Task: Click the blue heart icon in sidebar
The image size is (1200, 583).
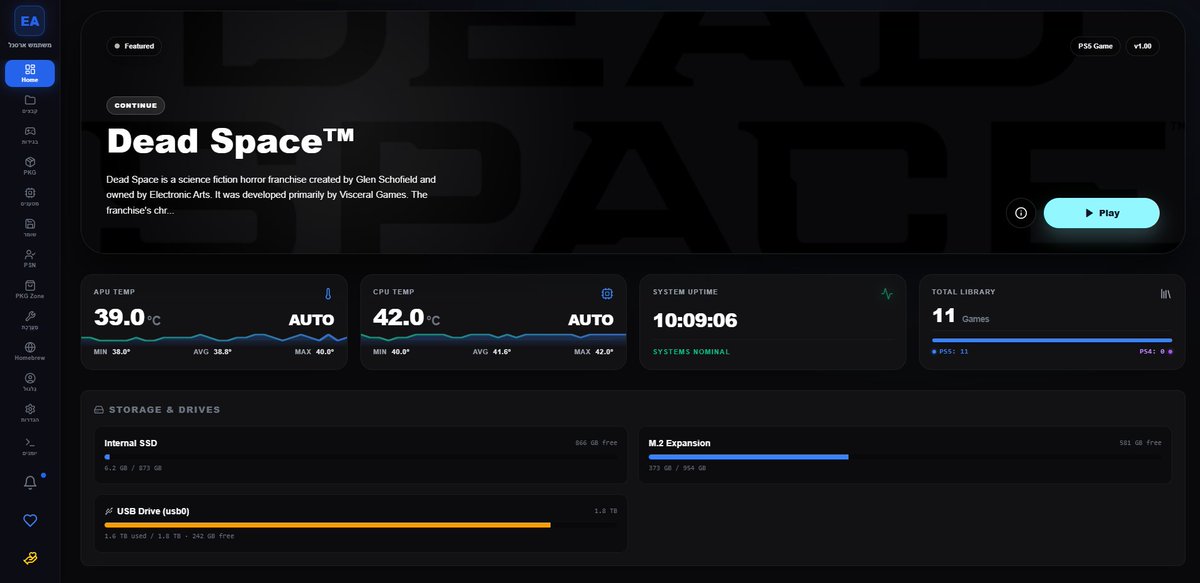Action: coord(30,520)
